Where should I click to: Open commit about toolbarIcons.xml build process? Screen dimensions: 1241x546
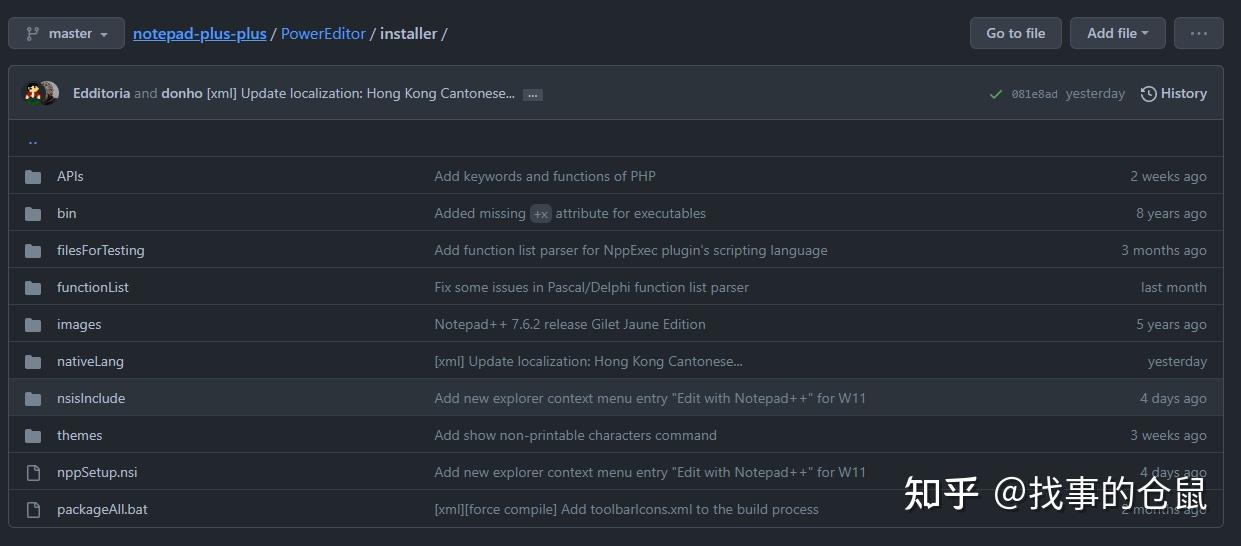click(x=626, y=509)
